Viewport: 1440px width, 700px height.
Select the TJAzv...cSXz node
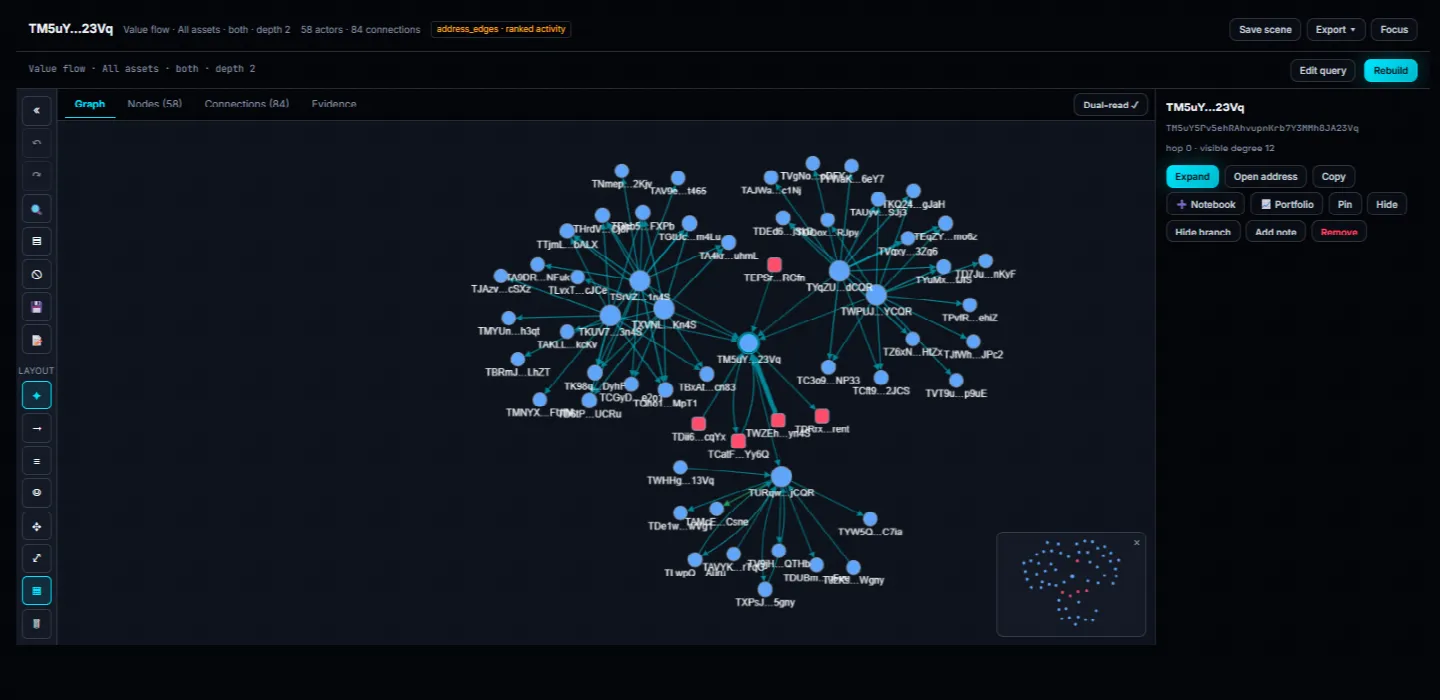pos(501,276)
